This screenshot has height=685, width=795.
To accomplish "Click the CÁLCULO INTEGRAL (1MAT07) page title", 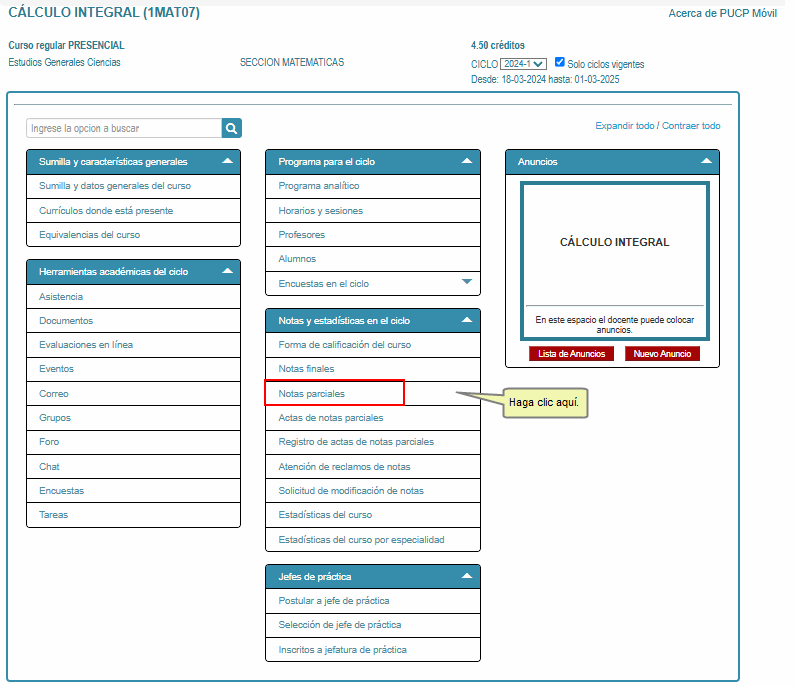I will pos(104,12).
